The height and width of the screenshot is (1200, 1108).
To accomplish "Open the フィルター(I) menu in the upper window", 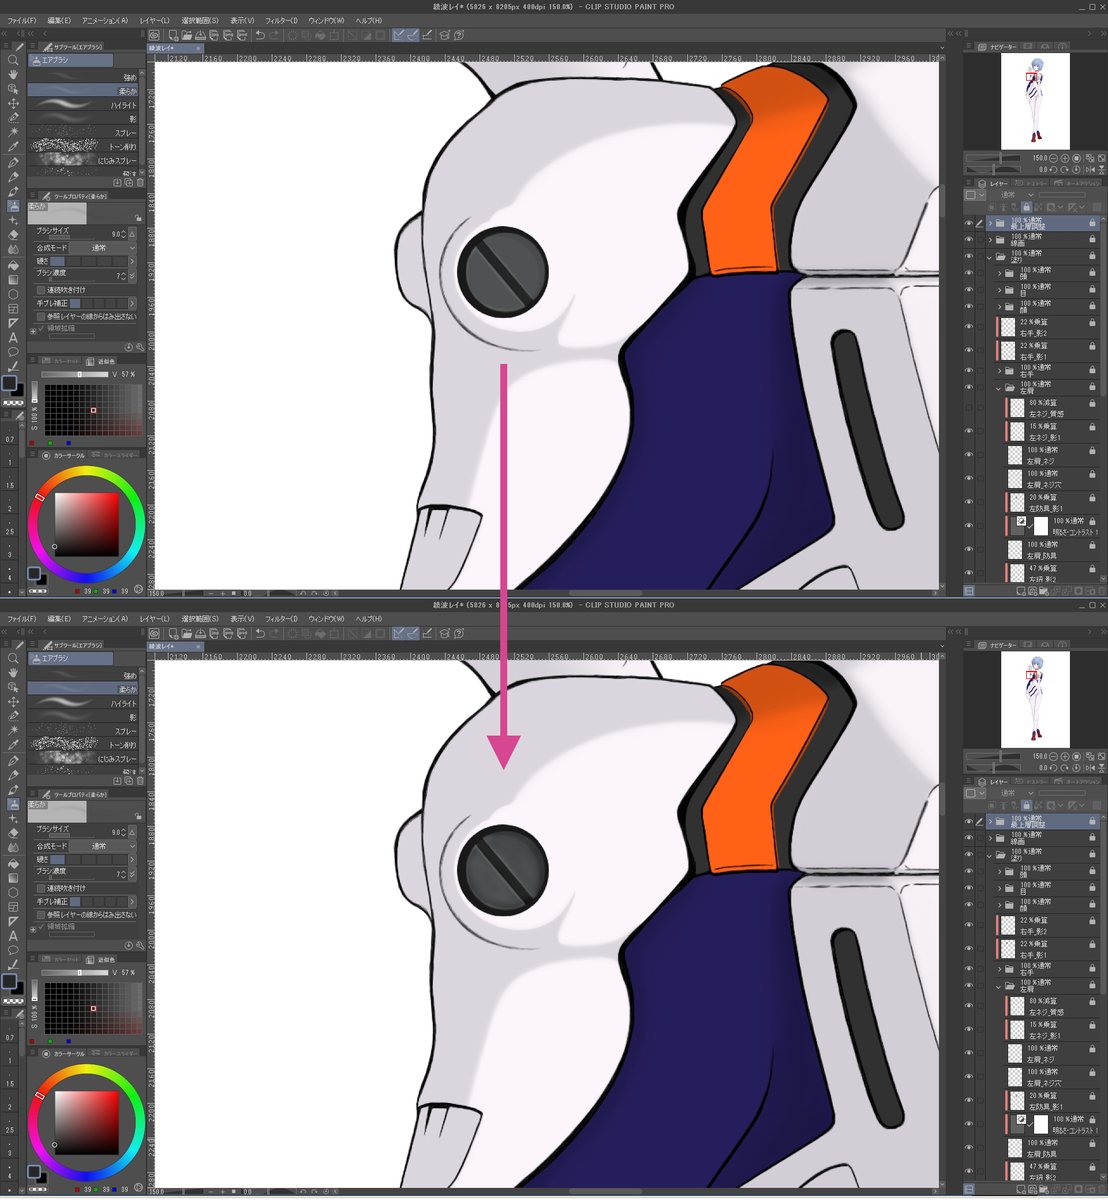I will click(x=281, y=20).
